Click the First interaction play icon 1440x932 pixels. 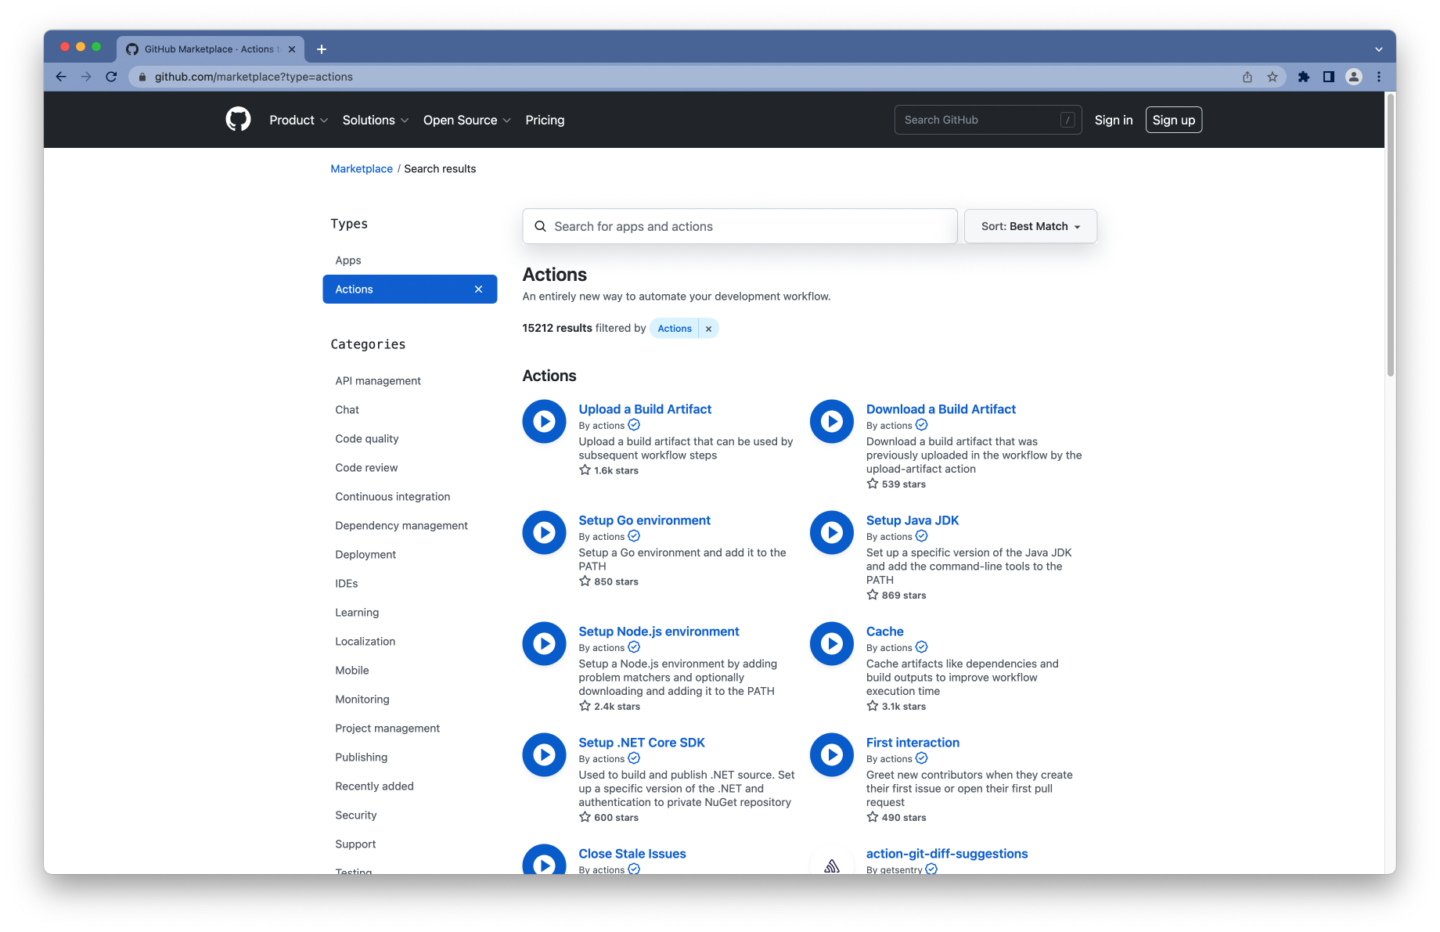[x=832, y=755]
